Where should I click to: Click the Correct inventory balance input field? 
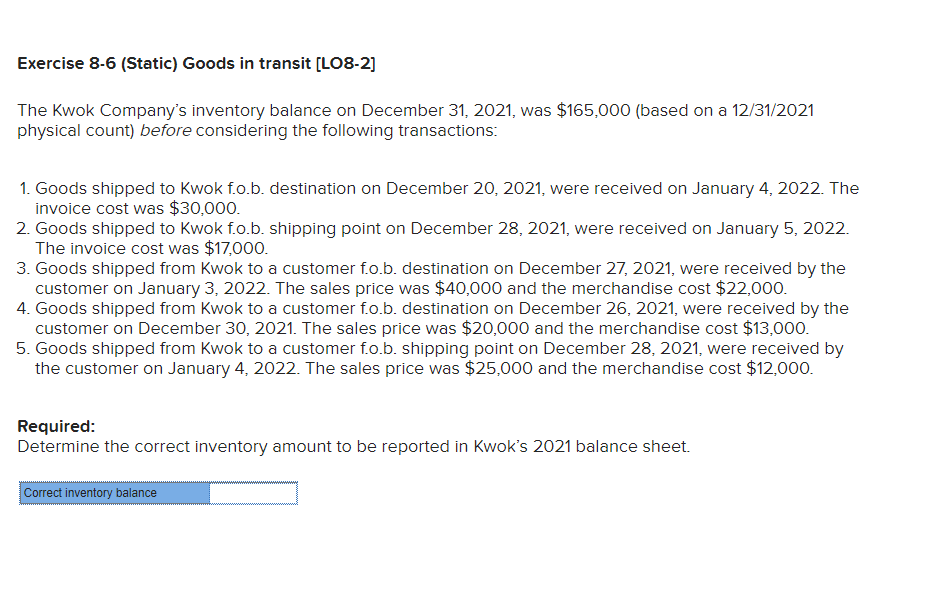click(x=253, y=493)
